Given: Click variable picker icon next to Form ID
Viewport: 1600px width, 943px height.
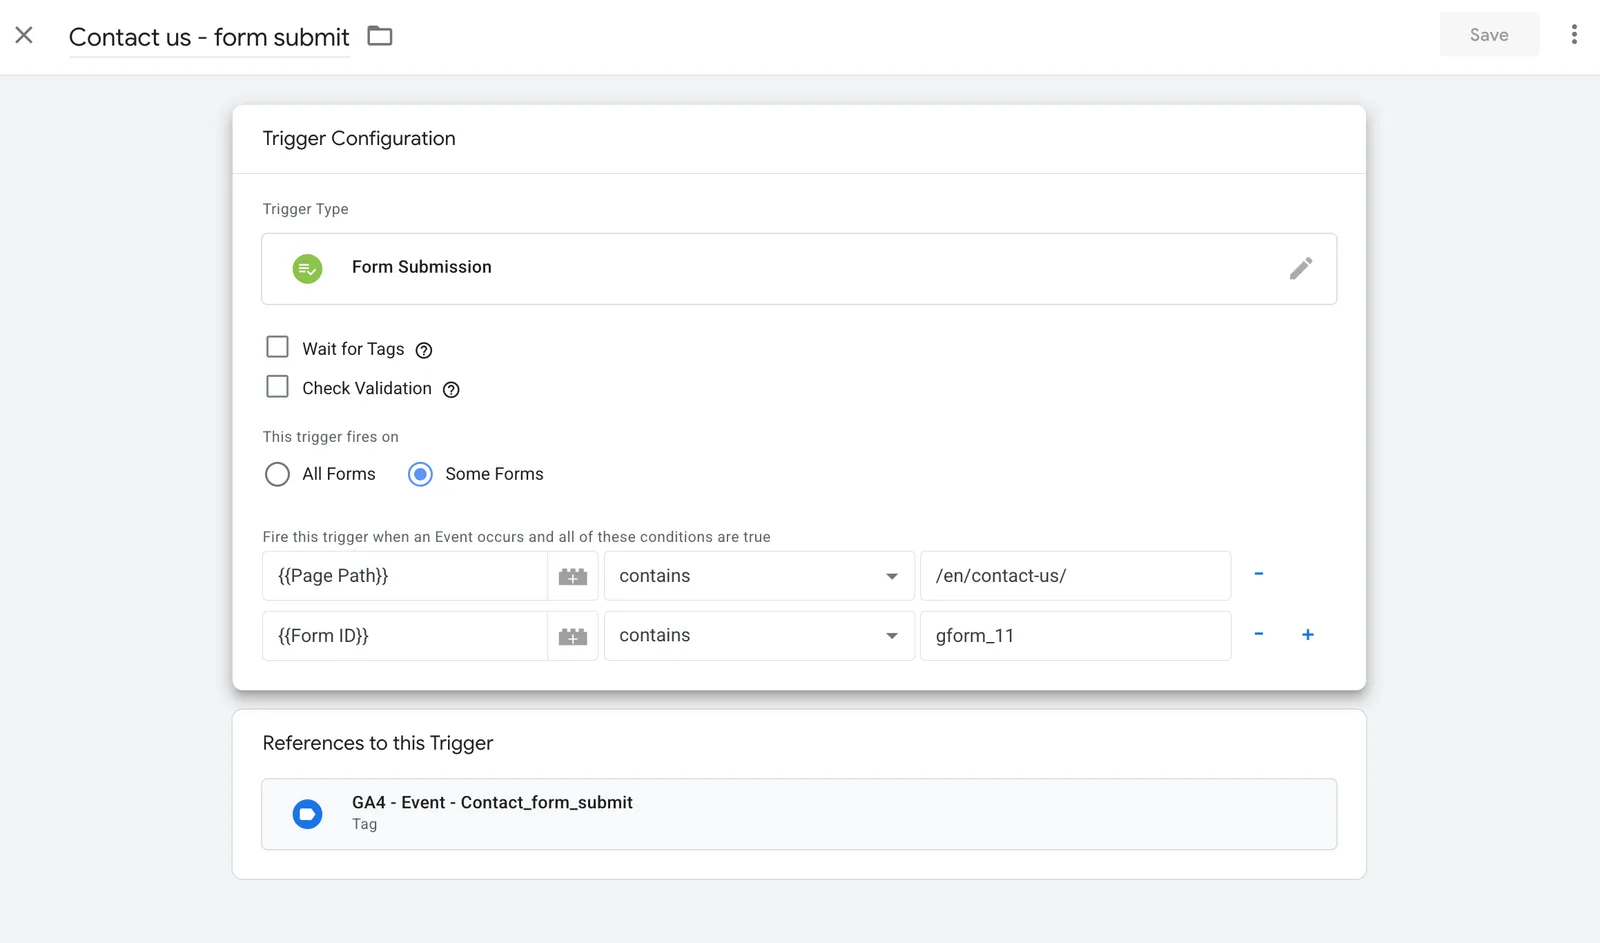Looking at the screenshot, I should [573, 636].
